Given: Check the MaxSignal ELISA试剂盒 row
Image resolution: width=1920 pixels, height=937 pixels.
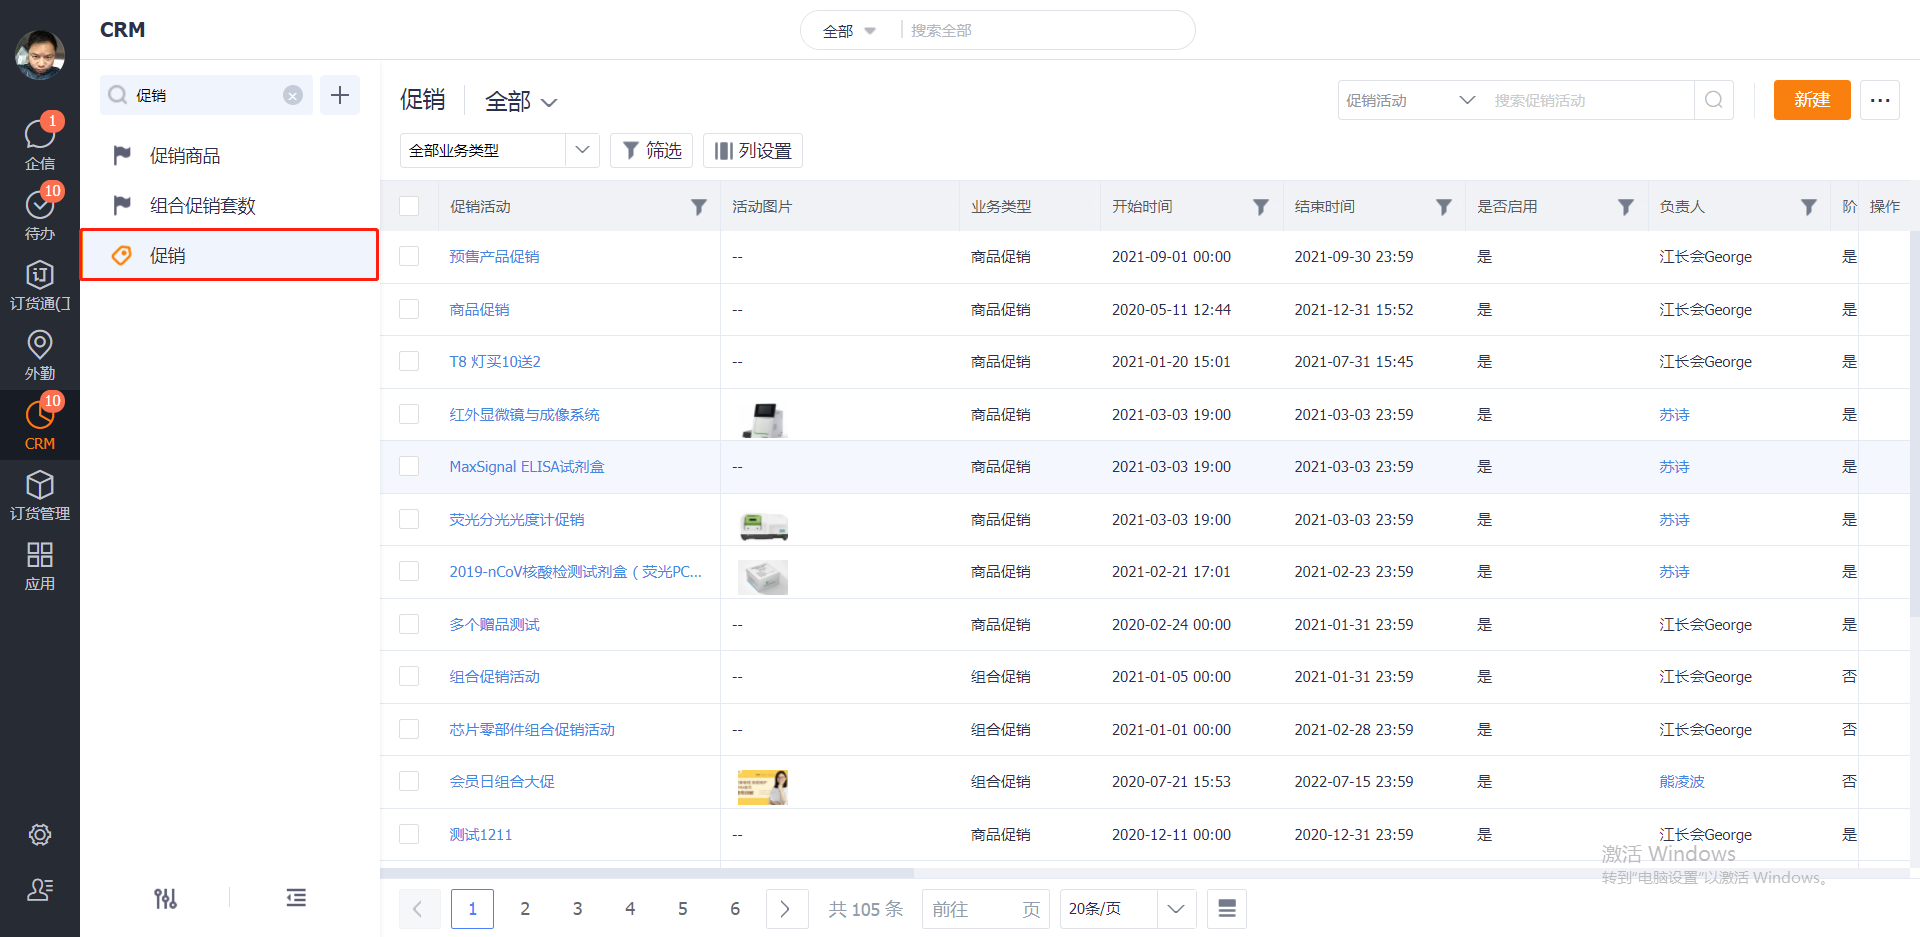Looking at the screenshot, I should (x=409, y=466).
